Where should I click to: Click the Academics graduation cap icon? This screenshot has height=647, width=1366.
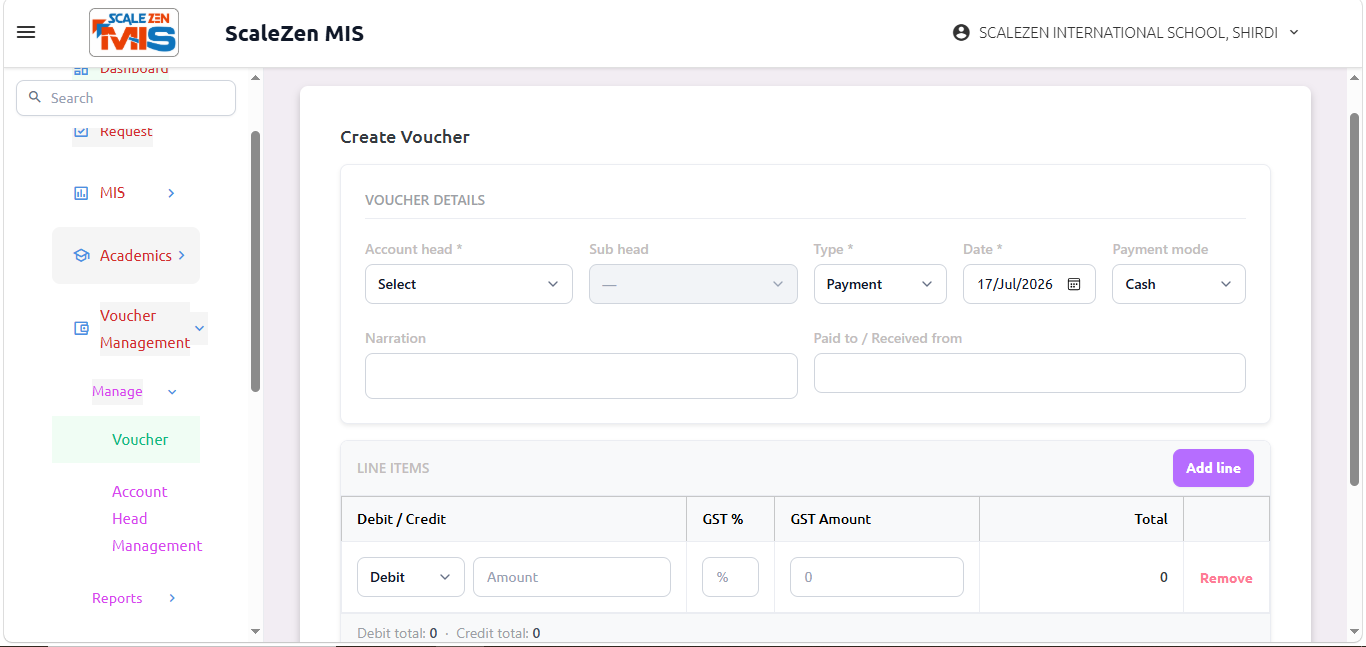click(81, 256)
